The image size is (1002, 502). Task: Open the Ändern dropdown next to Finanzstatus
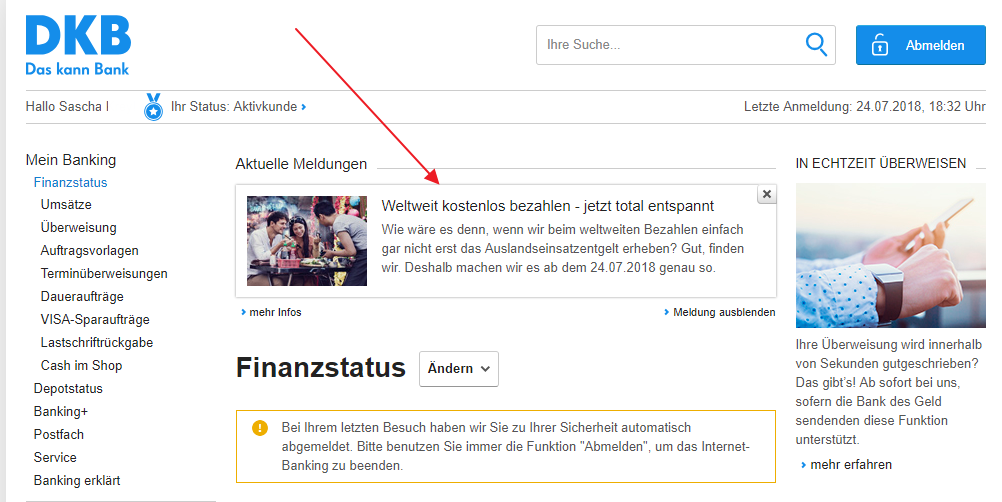[458, 368]
